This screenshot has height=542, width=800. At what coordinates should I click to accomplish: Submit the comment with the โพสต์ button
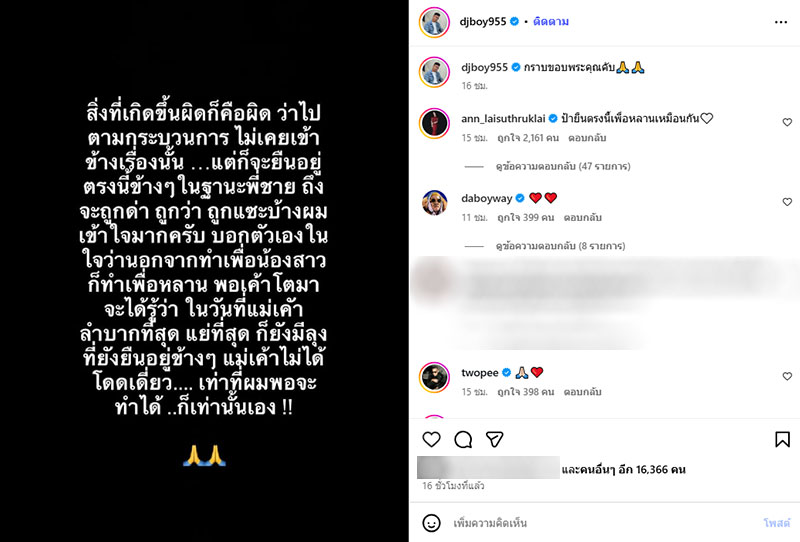click(x=777, y=523)
